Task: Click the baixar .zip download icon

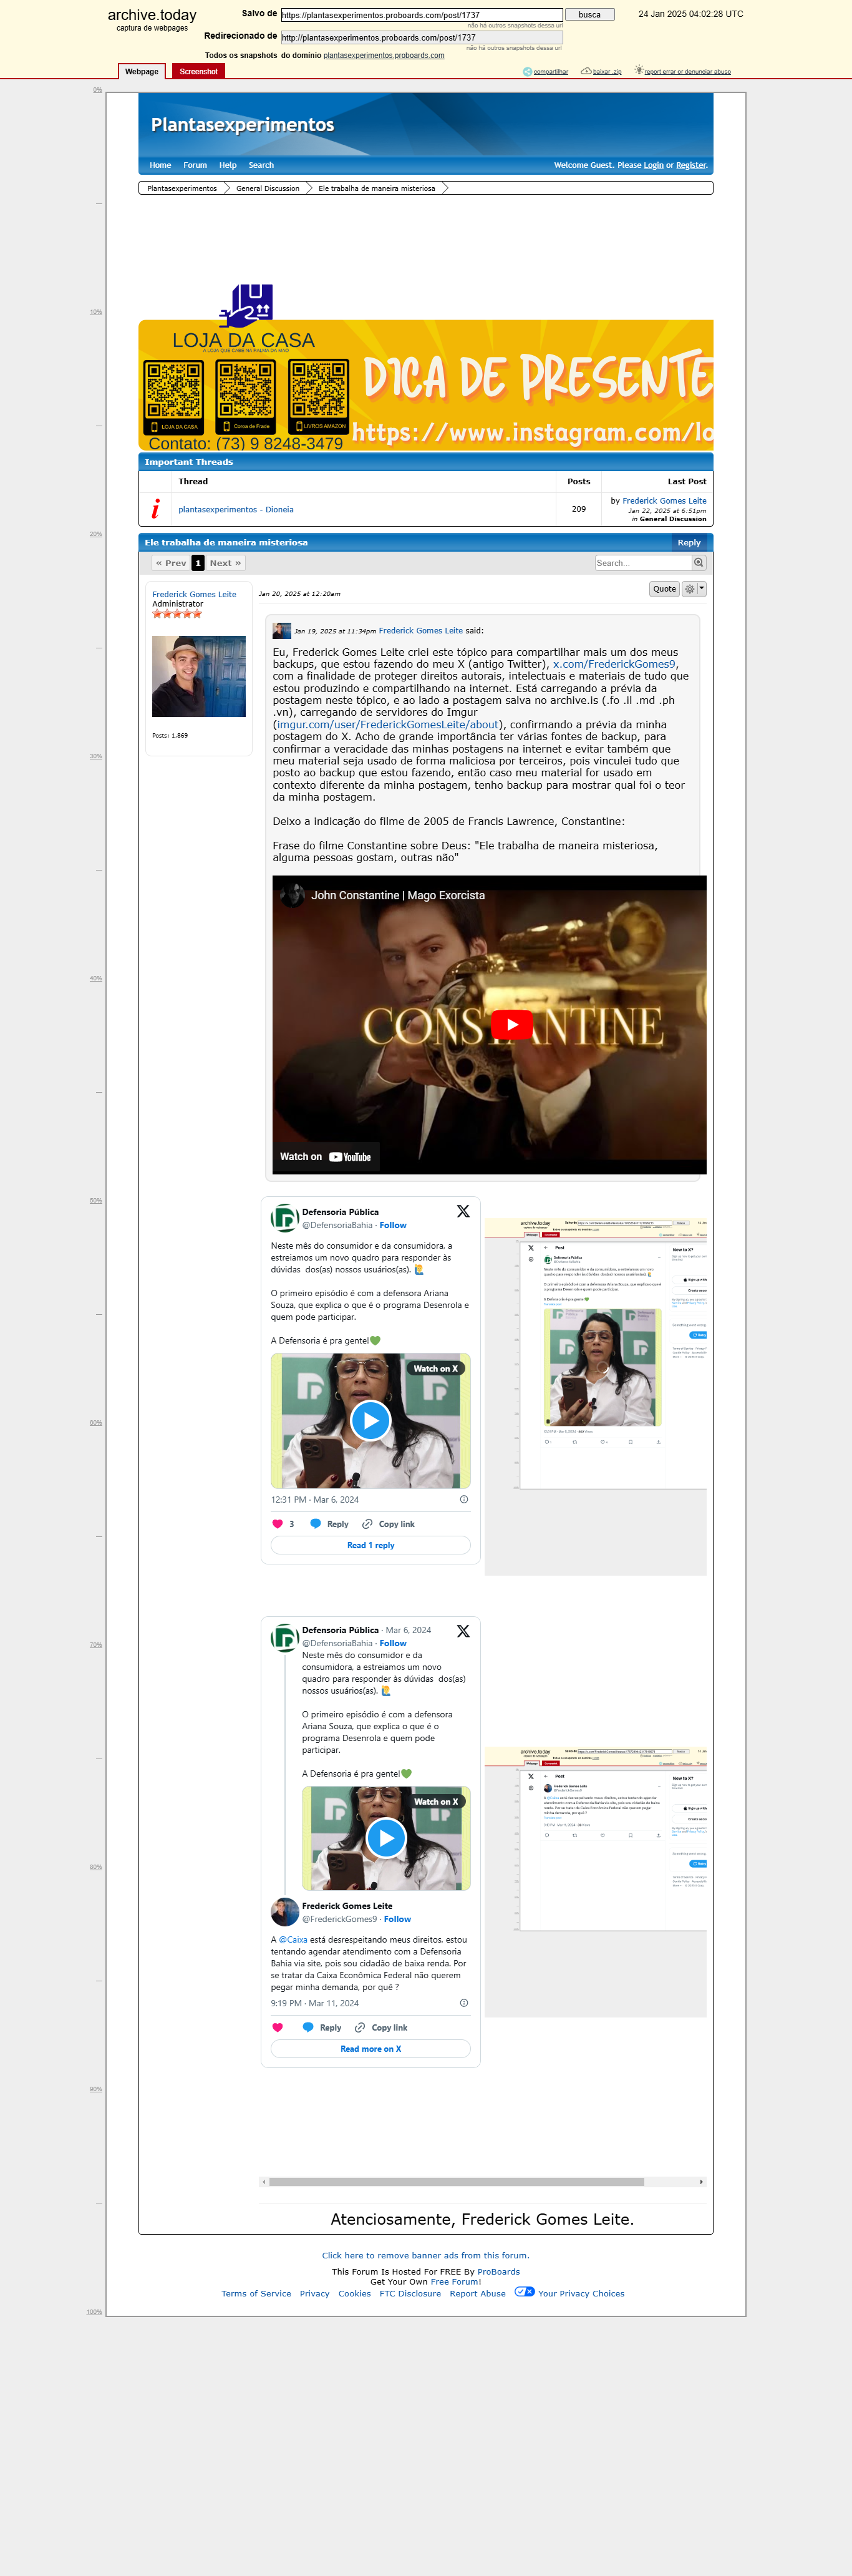Action: point(586,71)
